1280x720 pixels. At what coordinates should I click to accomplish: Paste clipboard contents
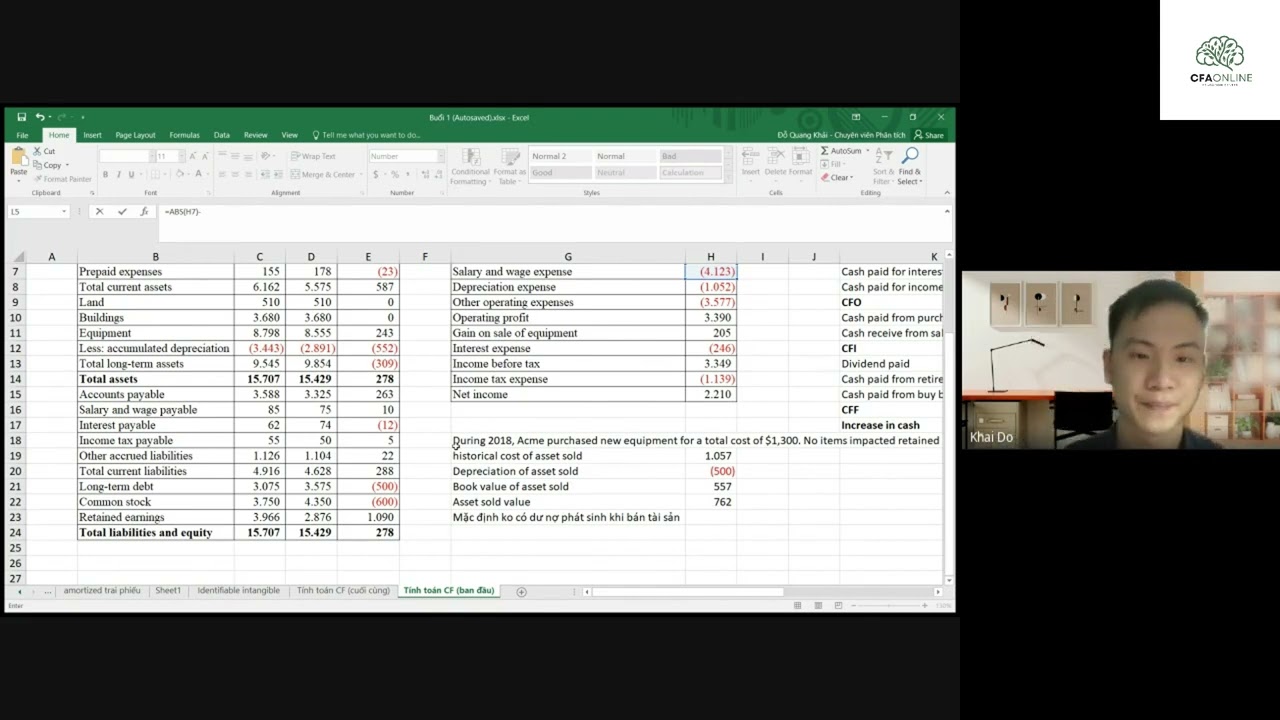[x=19, y=162]
